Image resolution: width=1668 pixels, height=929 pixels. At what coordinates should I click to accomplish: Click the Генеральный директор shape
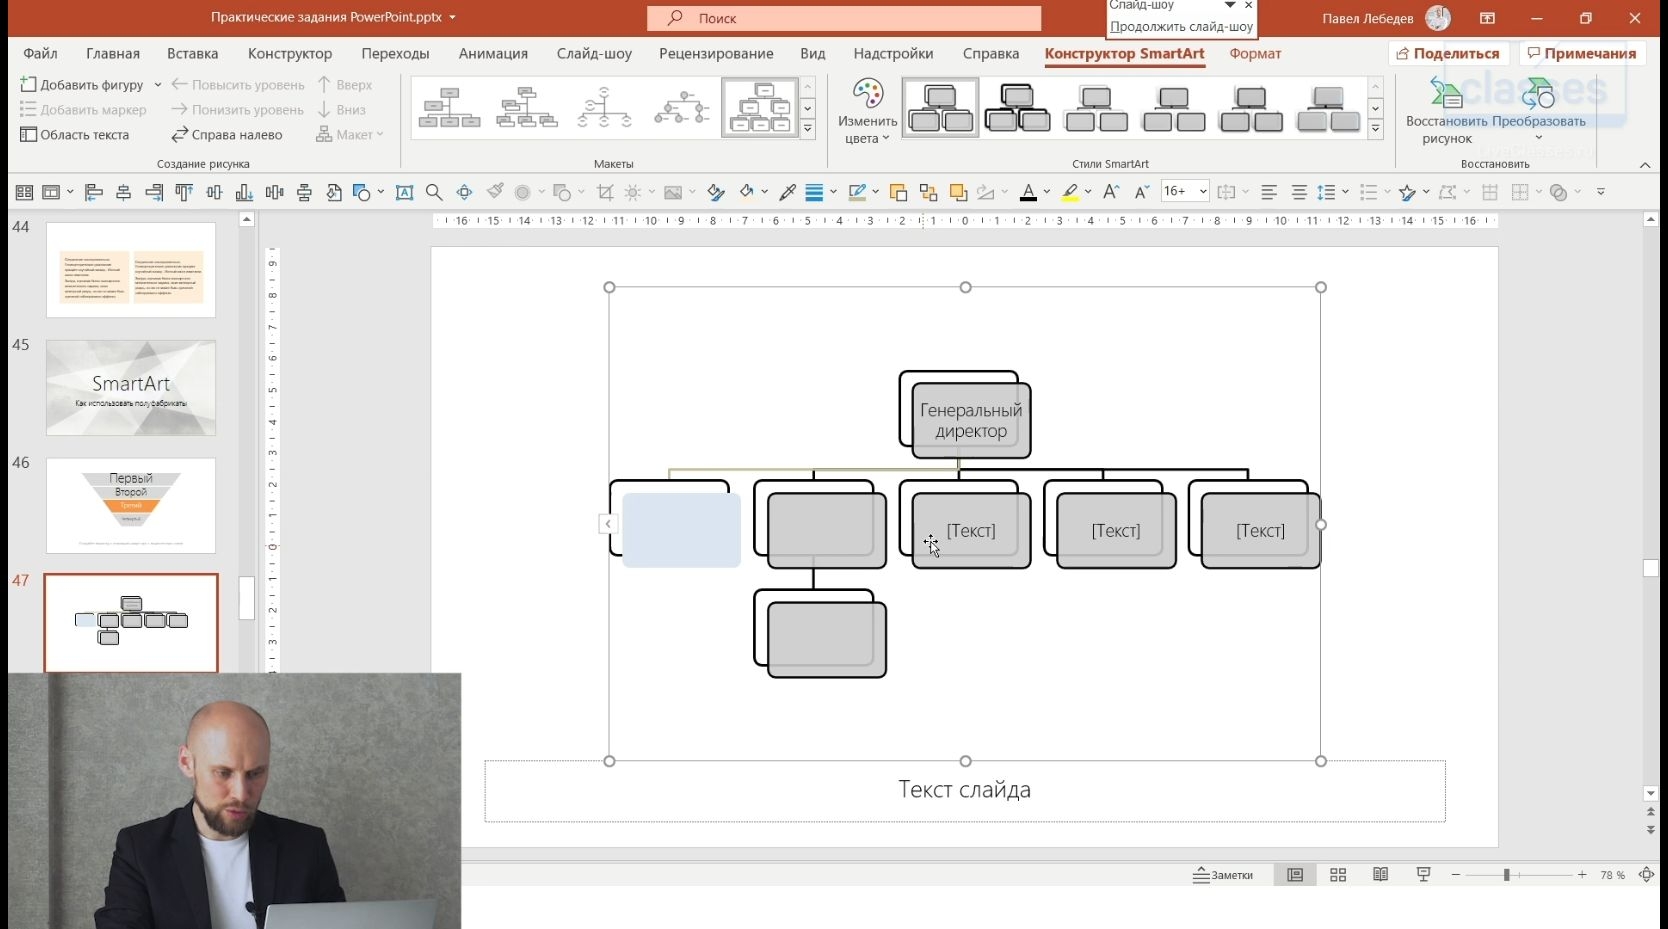click(x=971, y=421)
